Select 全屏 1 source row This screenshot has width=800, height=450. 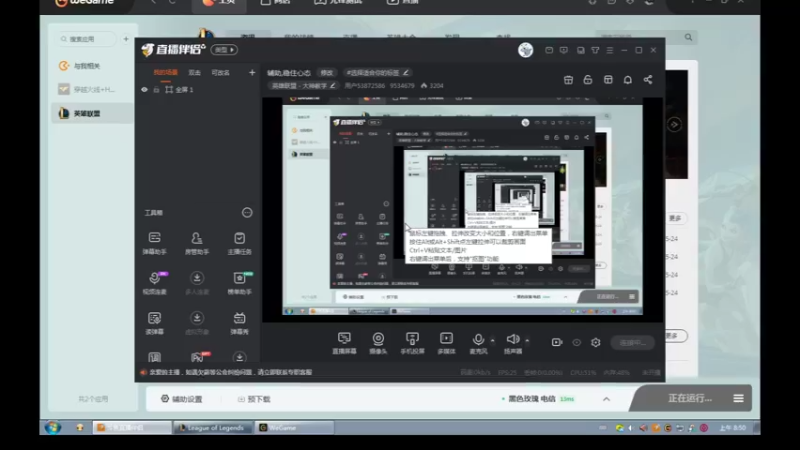pyautogui.click(x=197, y=90)
